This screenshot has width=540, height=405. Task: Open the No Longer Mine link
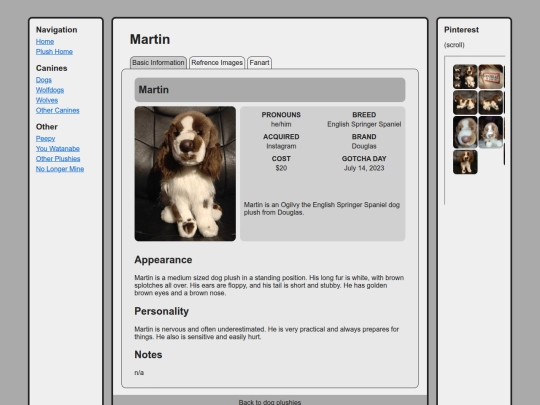coord(60,169)
